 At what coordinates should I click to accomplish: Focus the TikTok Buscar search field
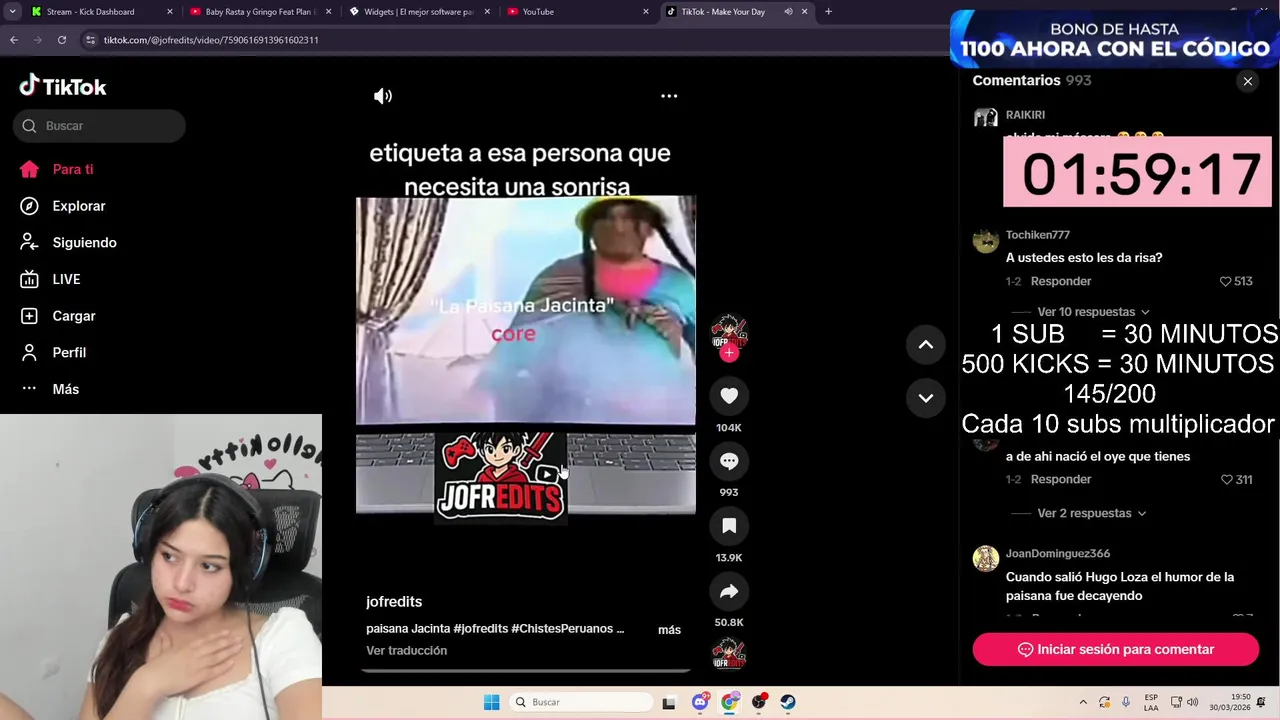pyautogui.click(x=99, y=126)
